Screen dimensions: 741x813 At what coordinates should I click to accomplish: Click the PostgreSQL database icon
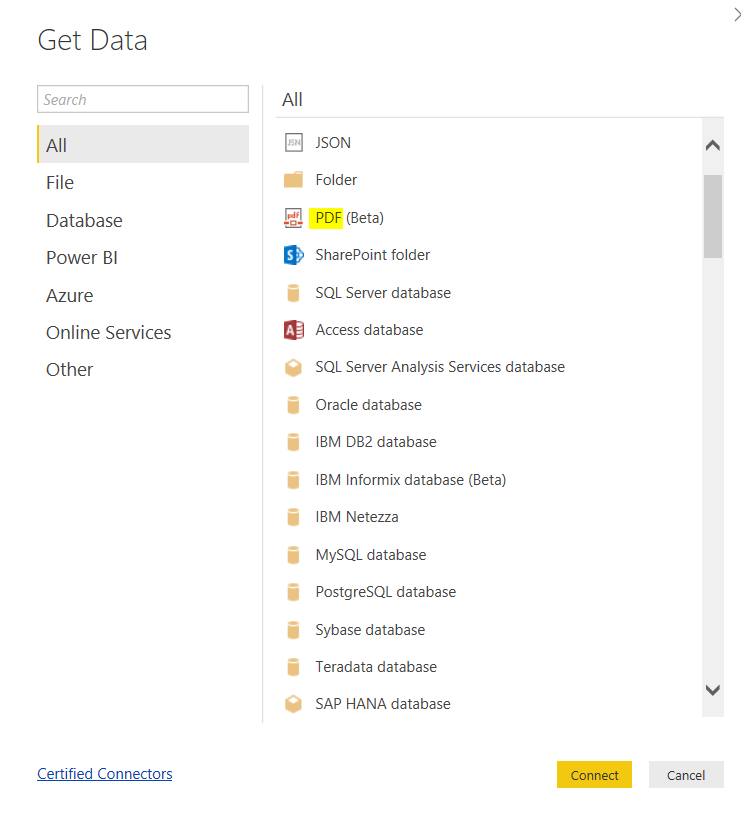(x=293, y=592)
